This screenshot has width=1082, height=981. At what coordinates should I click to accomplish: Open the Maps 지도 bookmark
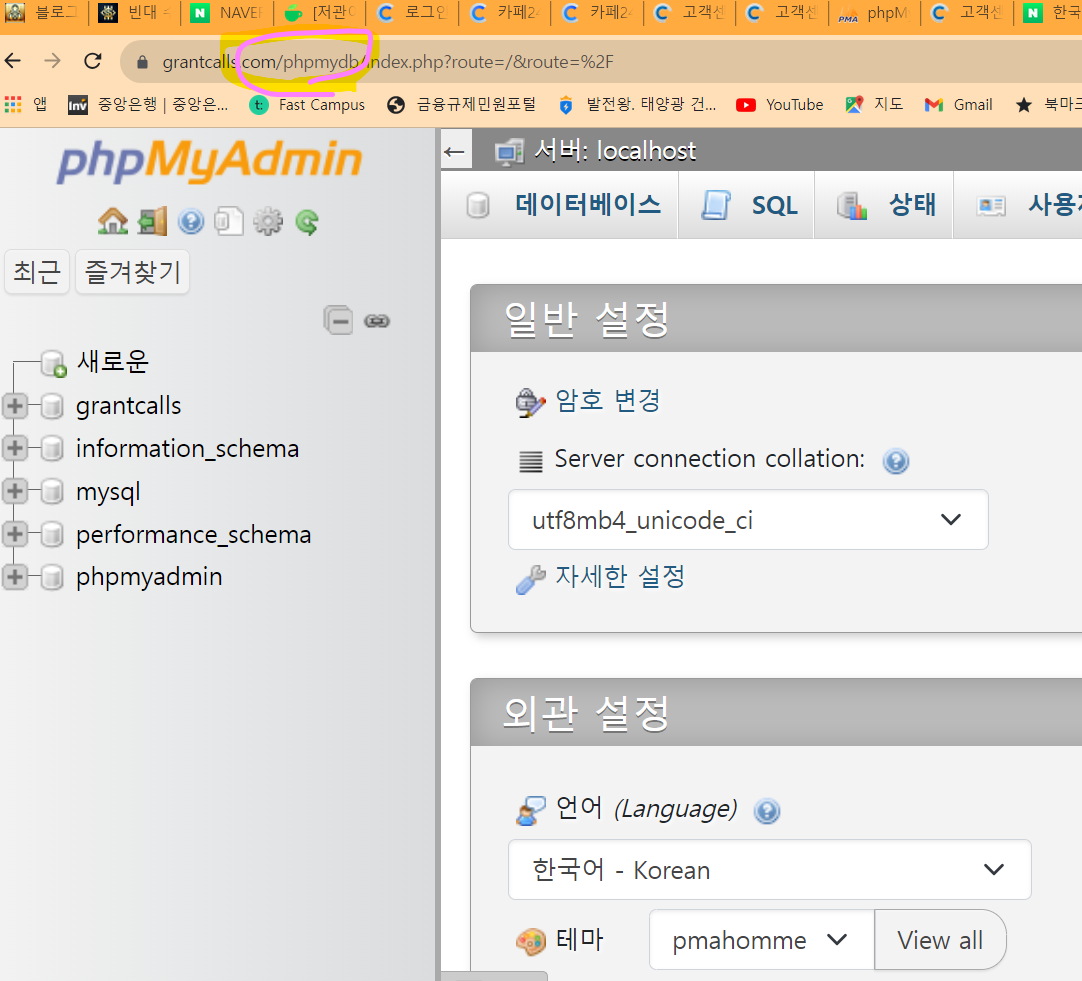(x=874, y=104)
